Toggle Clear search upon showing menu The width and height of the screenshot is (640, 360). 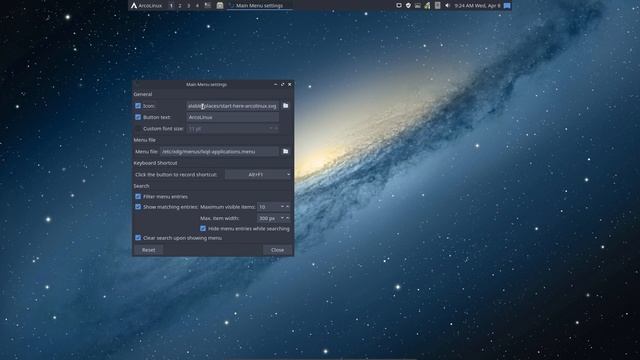tap(138, 238)
